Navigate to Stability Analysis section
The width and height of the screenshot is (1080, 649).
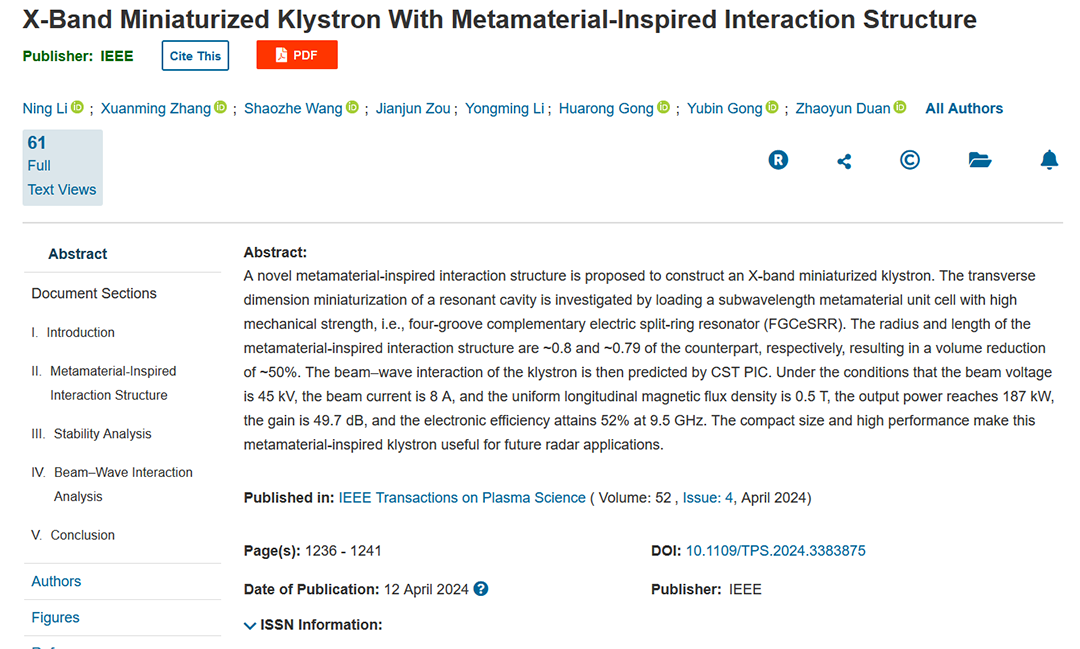point(102,434)
